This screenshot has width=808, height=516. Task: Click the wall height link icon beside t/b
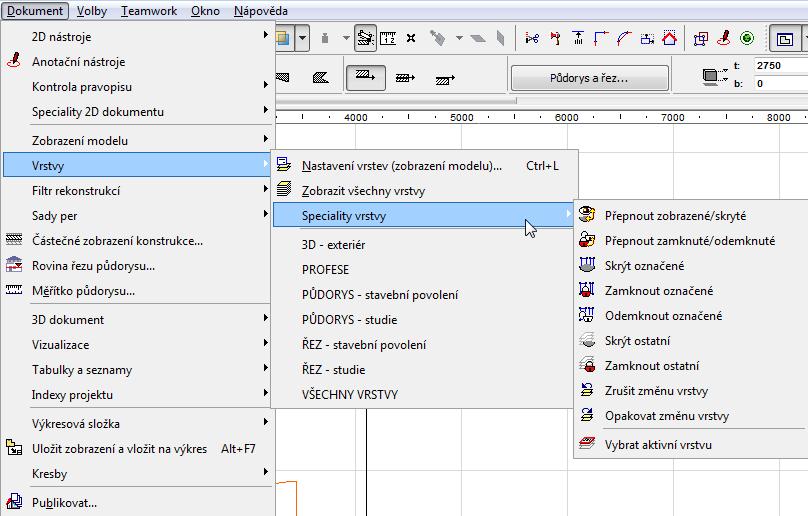(x=714, y=76)
